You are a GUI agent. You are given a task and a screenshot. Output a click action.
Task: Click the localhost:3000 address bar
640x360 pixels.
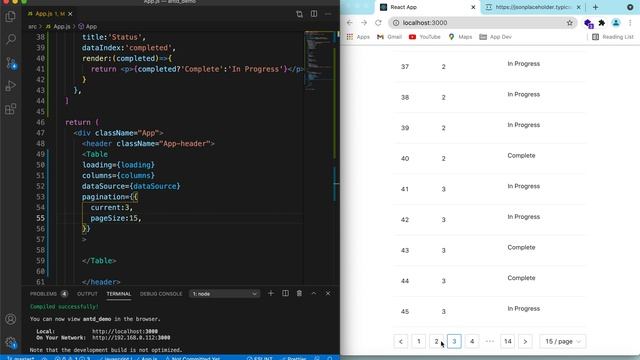pyautogui.click(x=482, y=23)
